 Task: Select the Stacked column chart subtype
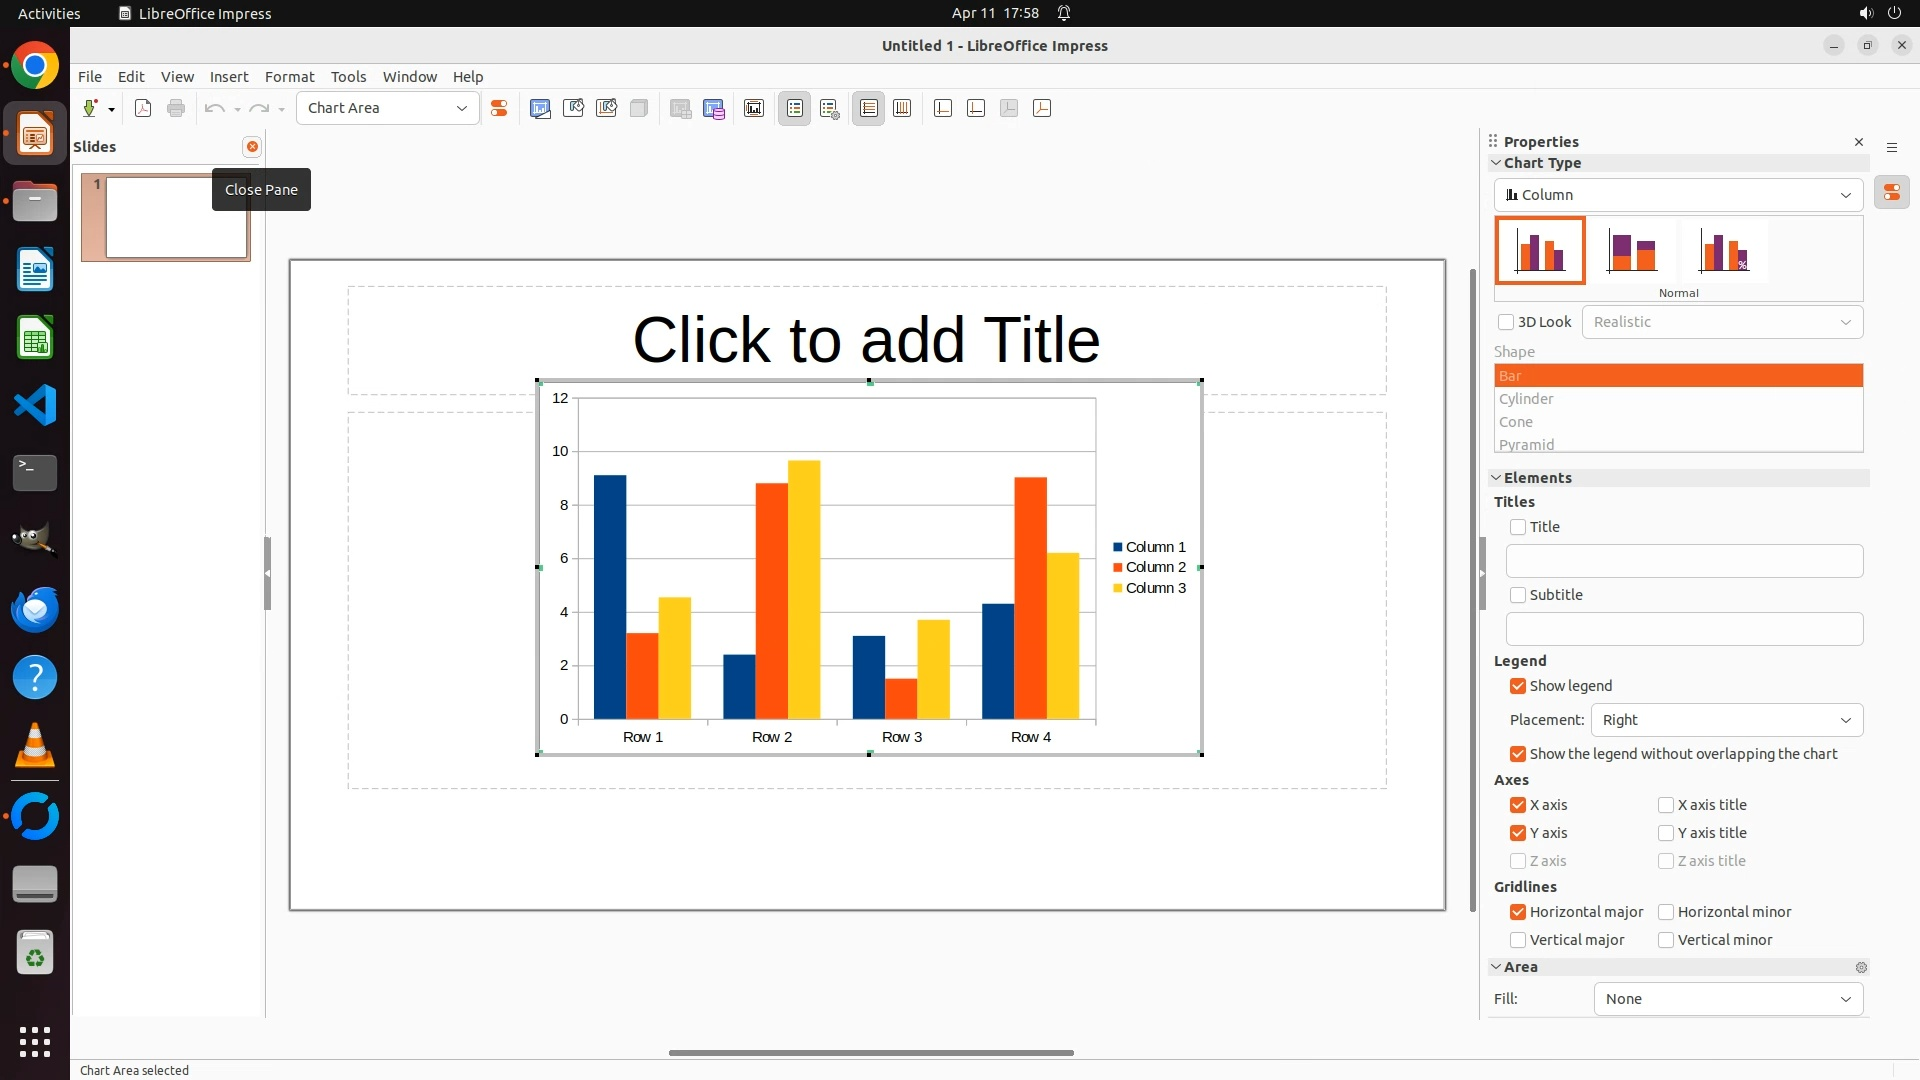[x=1632, y=251]
